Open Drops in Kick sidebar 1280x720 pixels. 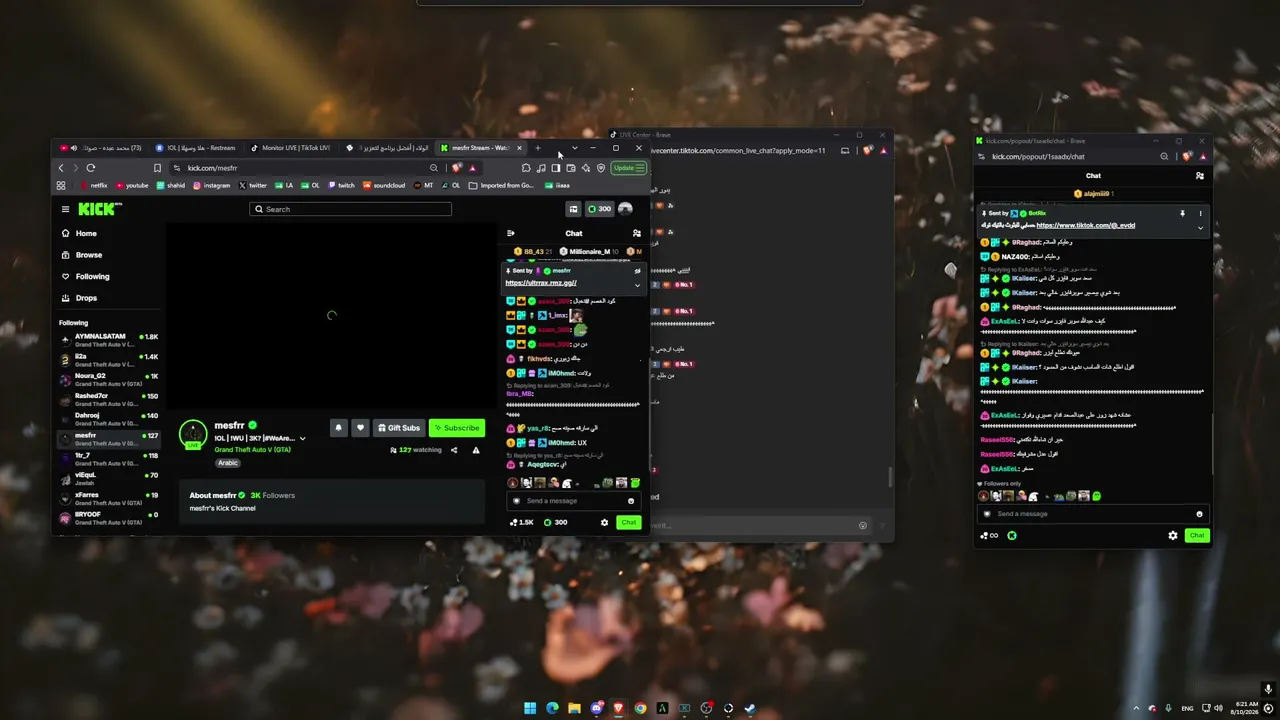coord(78,298)
